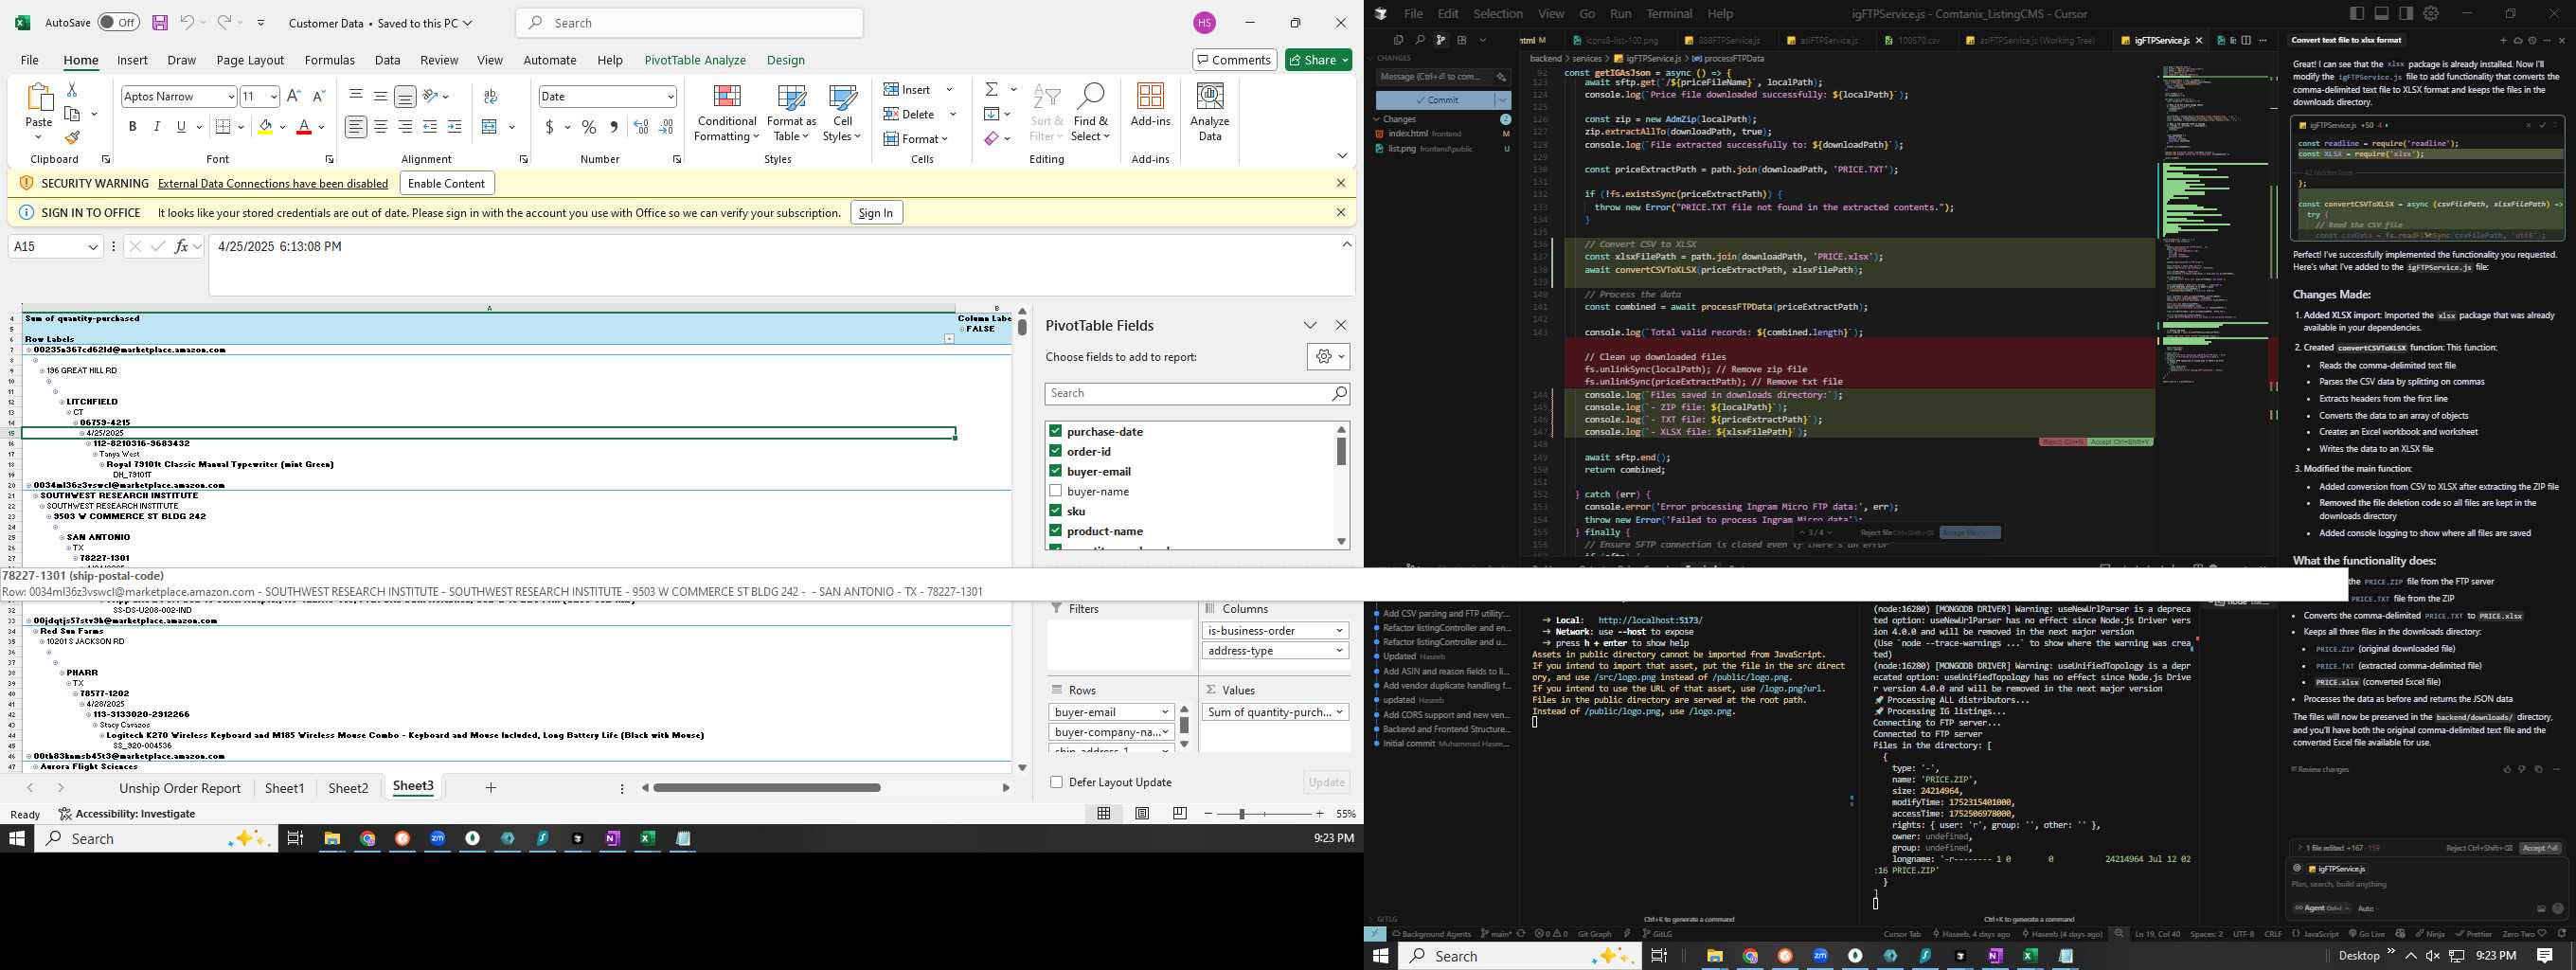Click the Insert Function fx icon
The image size is (2576, 970).
coord(181,246)
